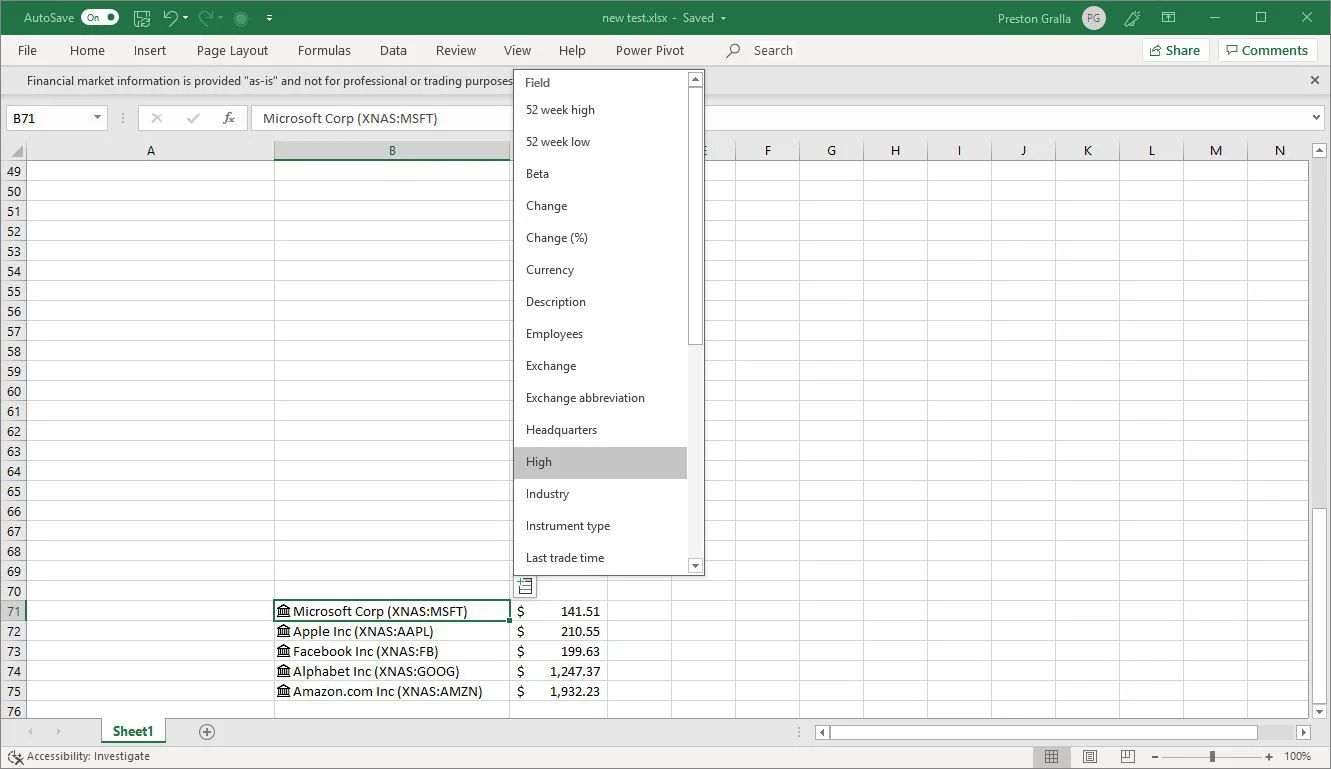Click the Insert Function fx icon
Viewport: 1331px width, 769px height.
(x=229, y=118)
